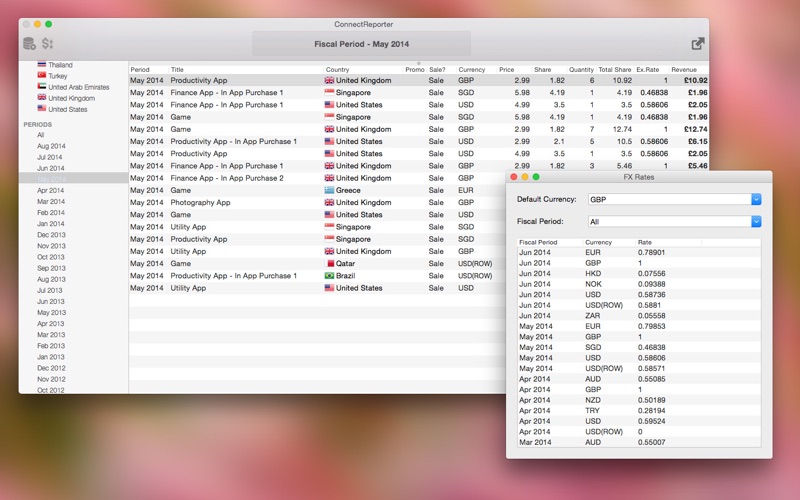The width and height of the screenshot is (800, 500).
Task: Select Jun 2014 NOK rate row
Action: click(x=639, y=284)
